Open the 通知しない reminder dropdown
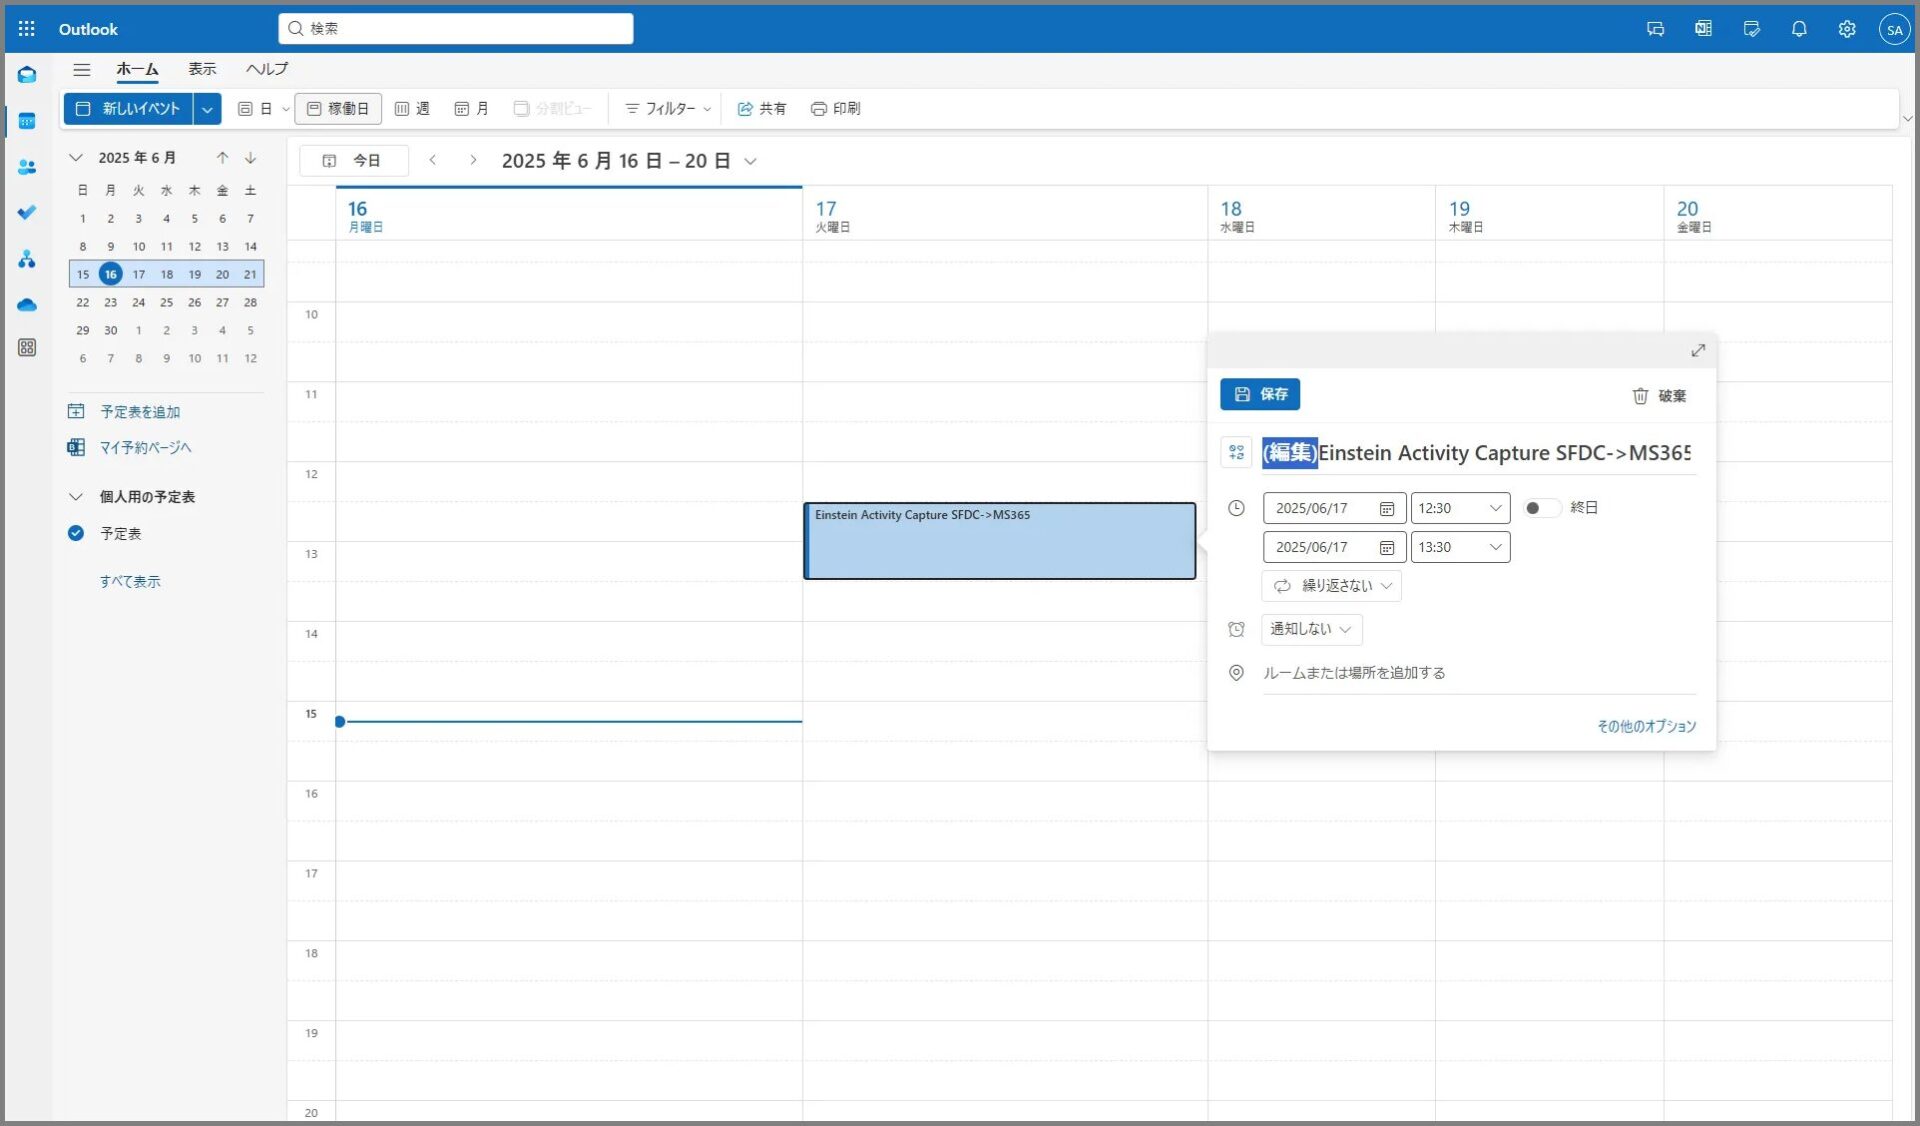Screen dimensions: 1920x1126 (x=1311, y=629)
